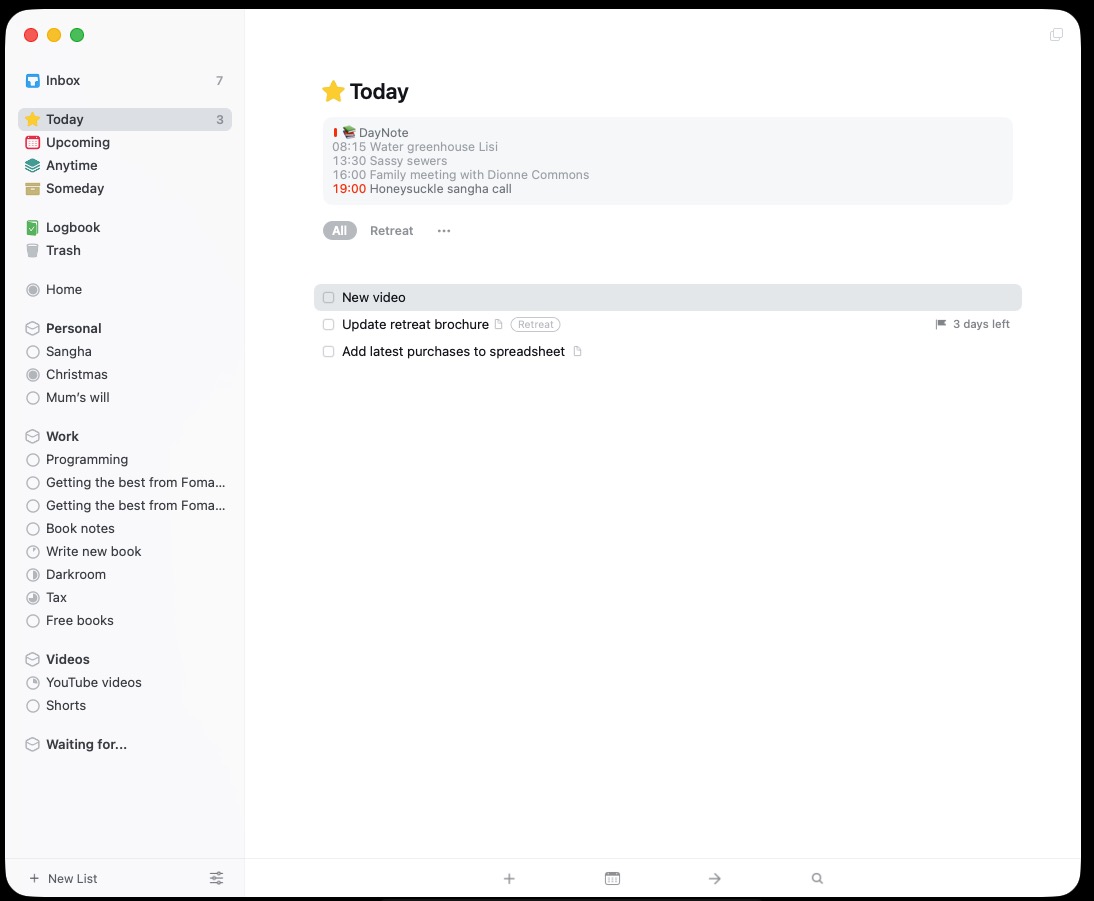The image size is (1094, 901).
Task: Open sidebar filter settings sliders icon
Action: 217,878
